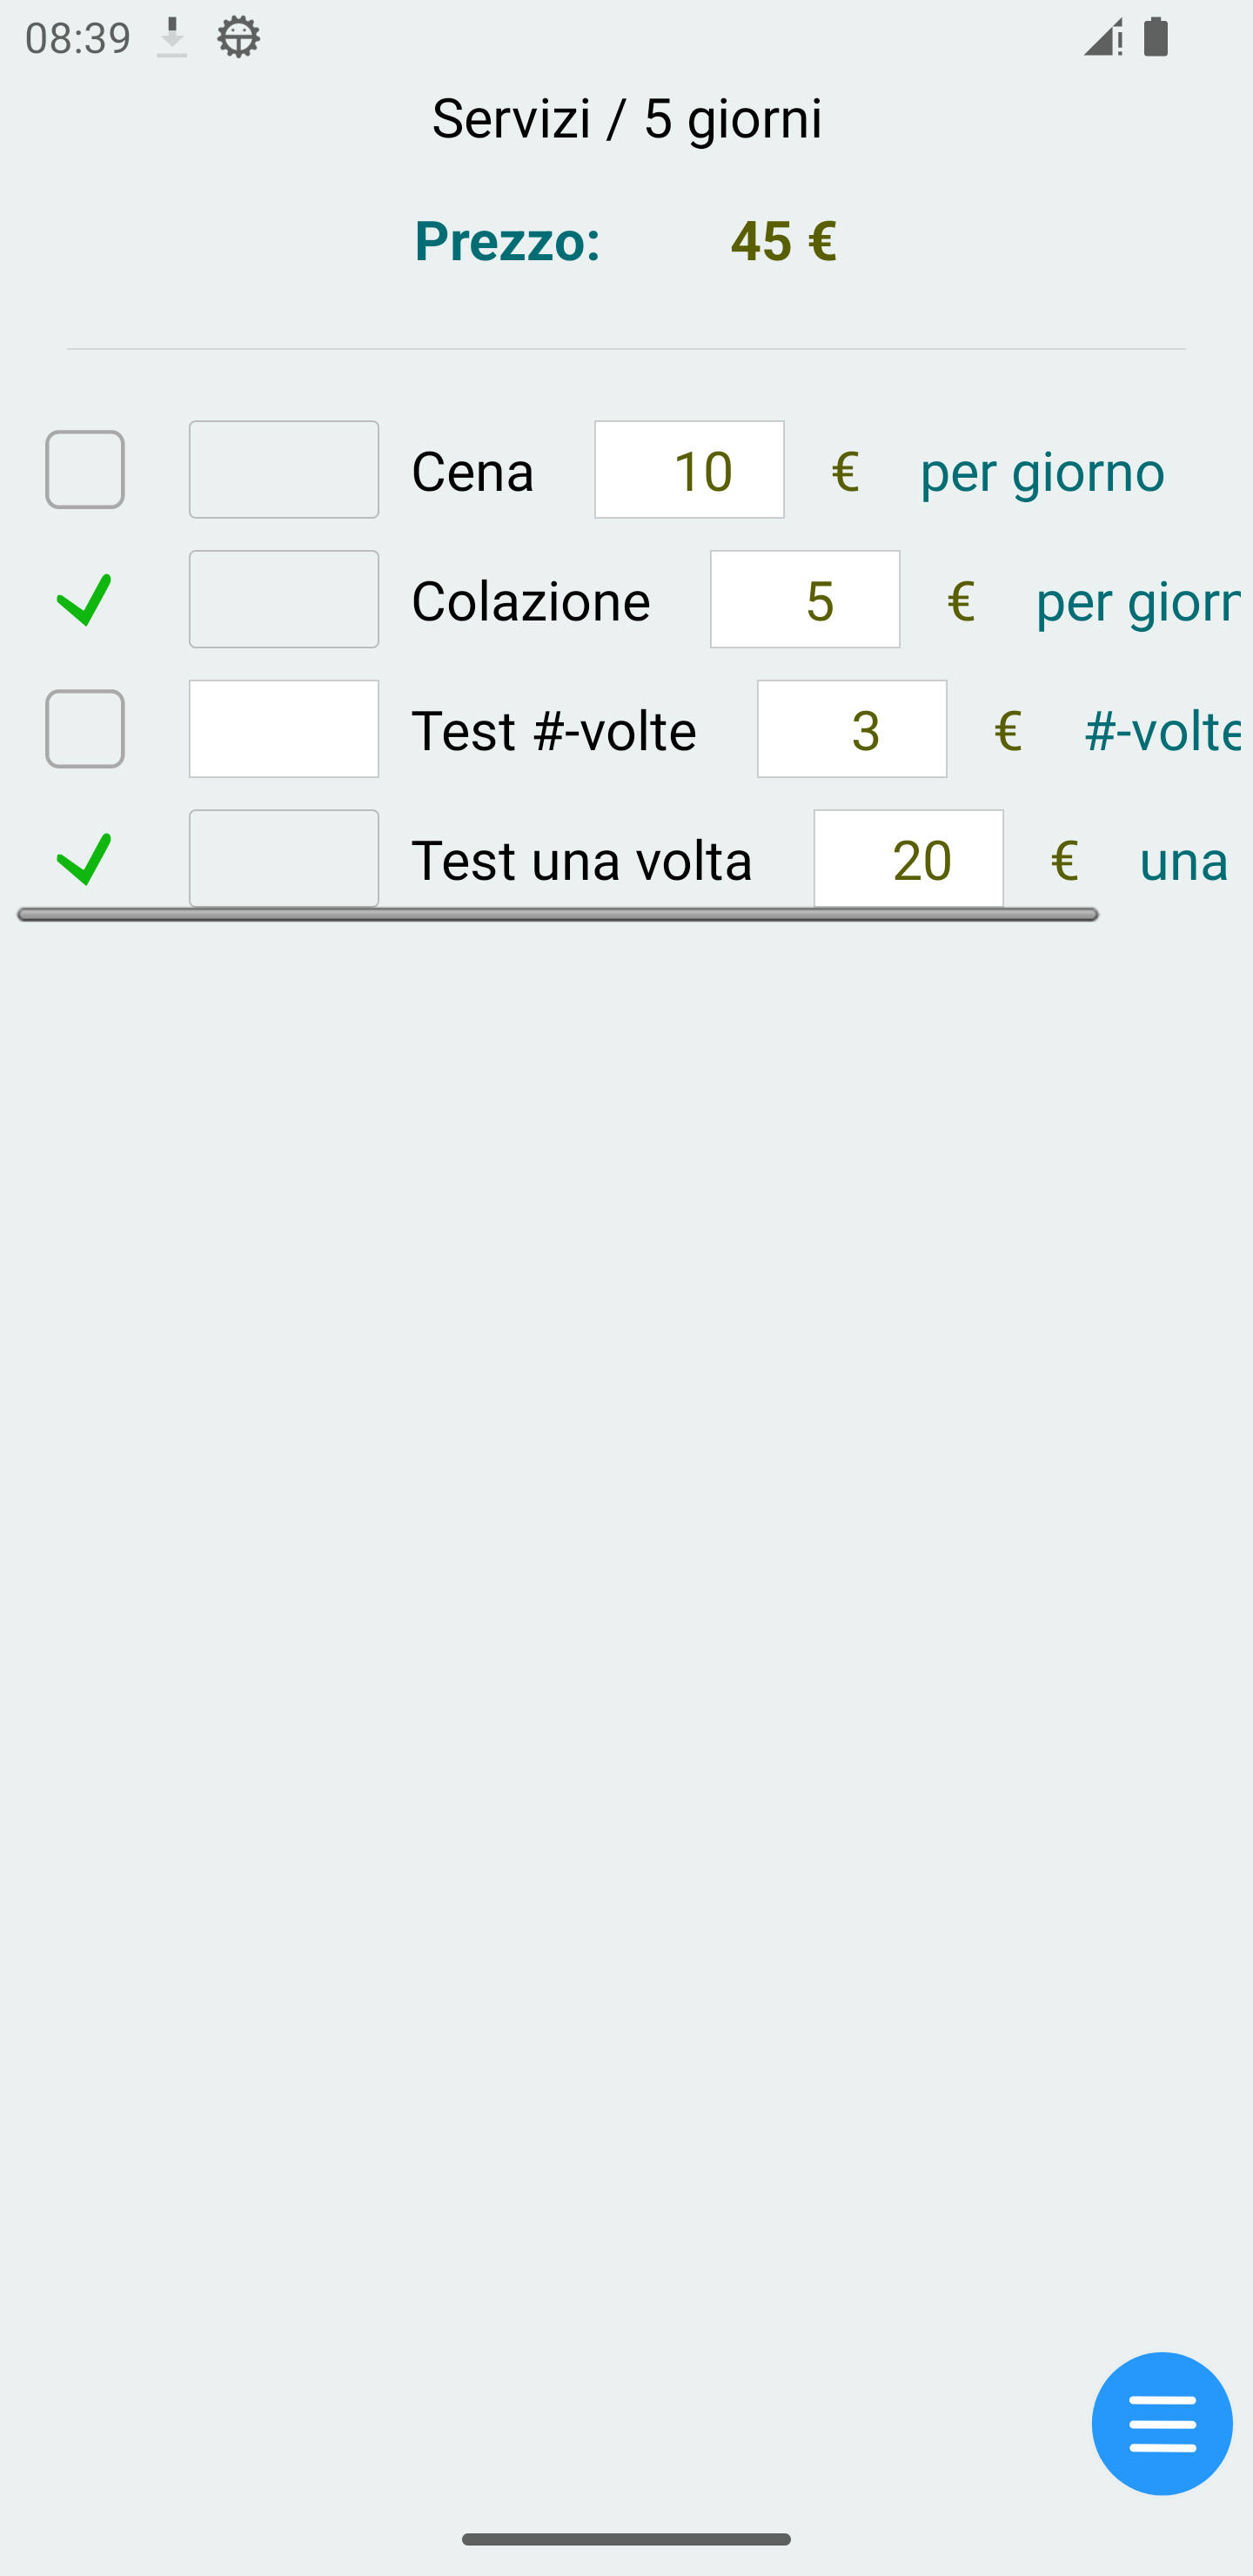Uncheck the Colazione green checkmark
Viewport: 1253px width, 2576px height.
[84, 600]
